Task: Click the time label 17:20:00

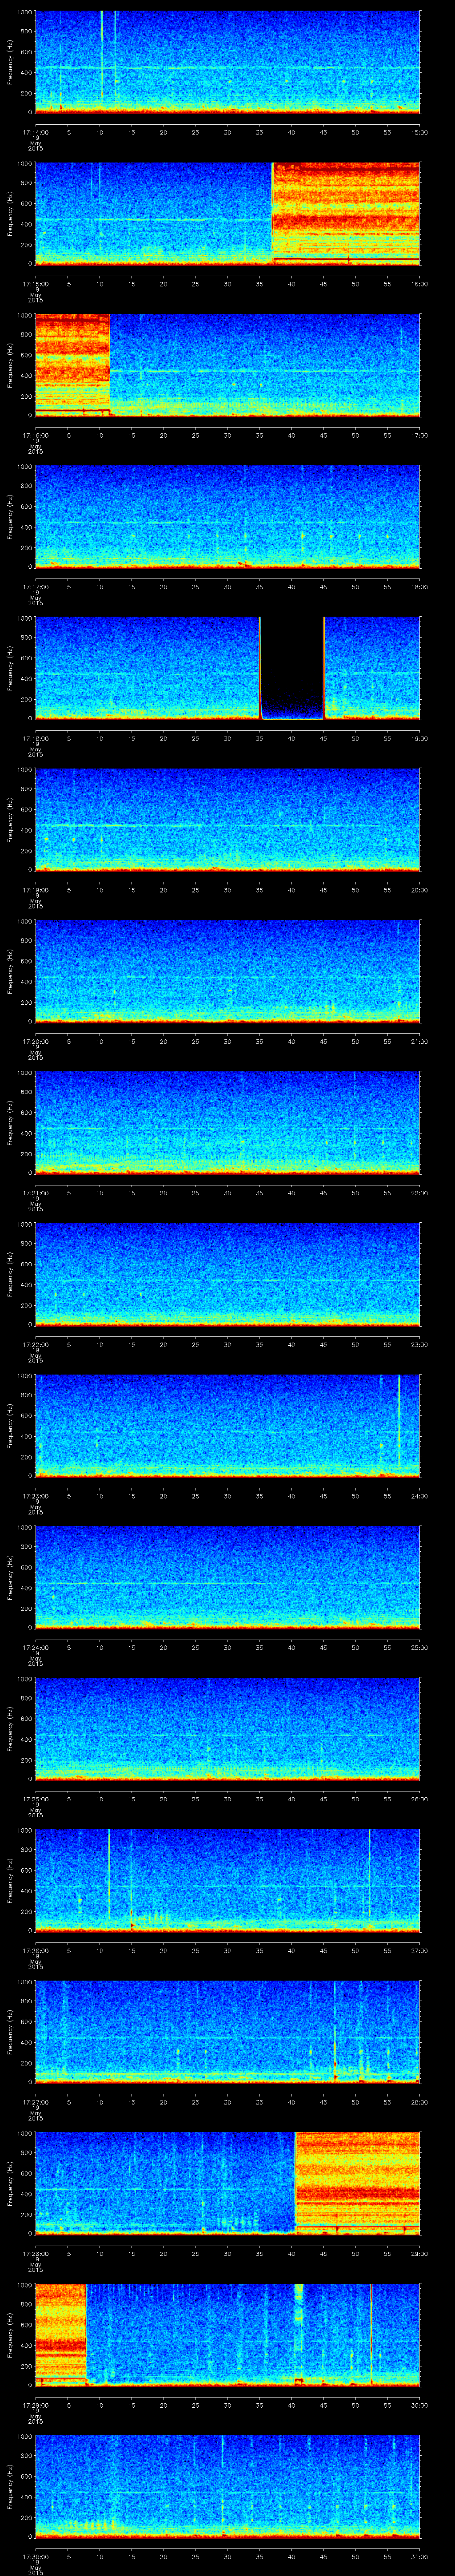Action: (35, 1041)
